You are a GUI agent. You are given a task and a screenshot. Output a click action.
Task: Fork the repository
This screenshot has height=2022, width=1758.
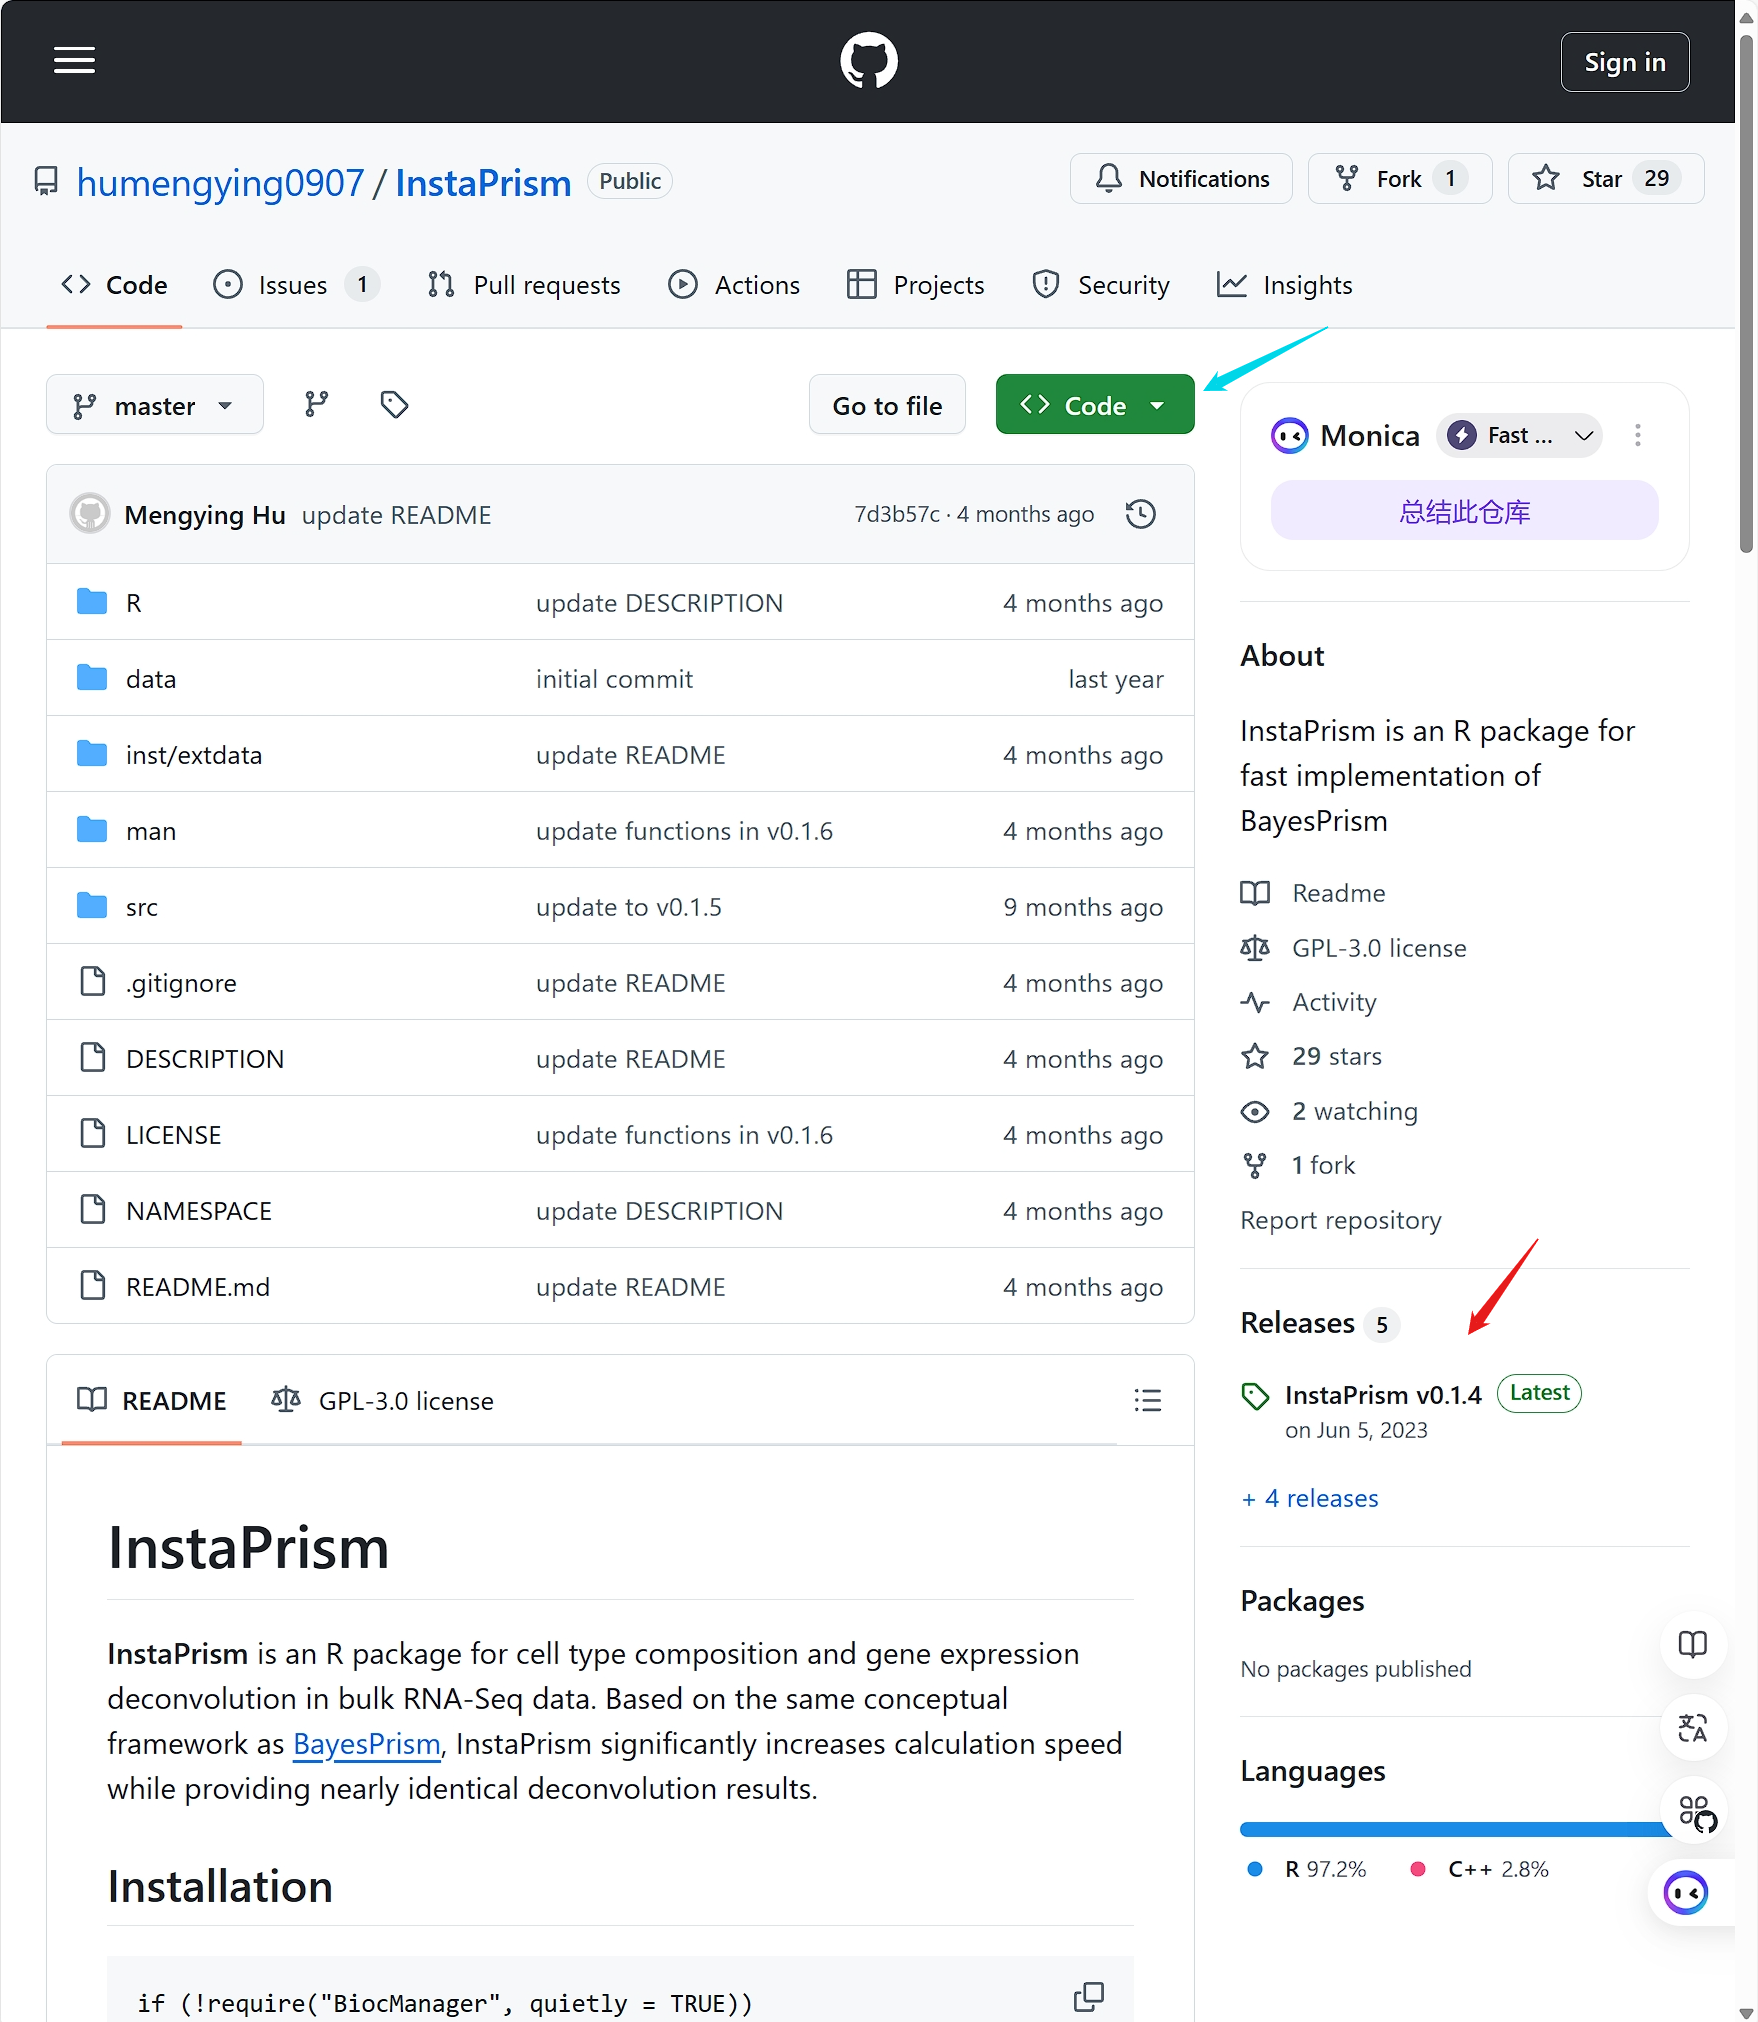coord(1399,179)
